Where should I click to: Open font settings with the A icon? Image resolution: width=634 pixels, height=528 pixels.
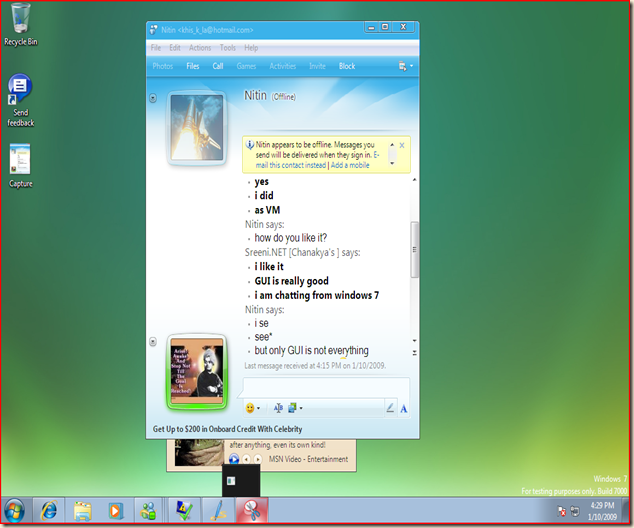(x=404, y=409)
